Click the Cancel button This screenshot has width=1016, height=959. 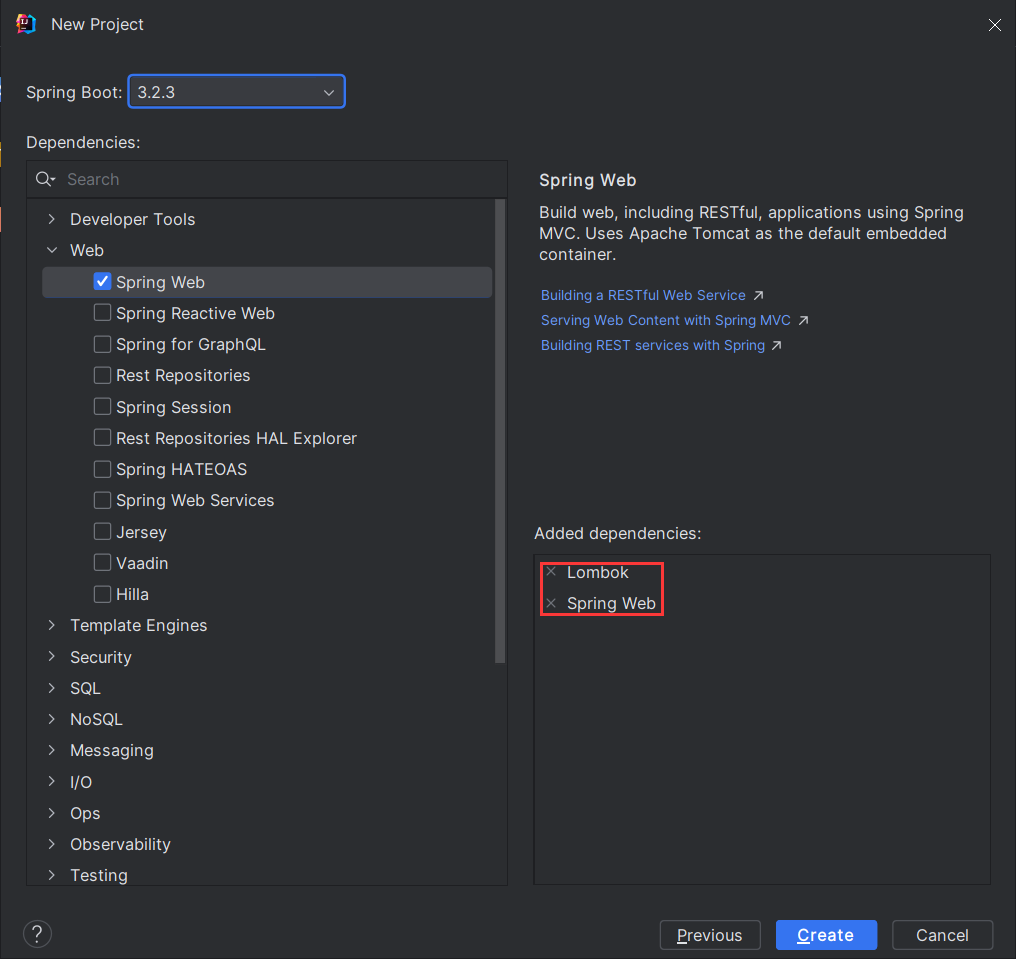tap(942, 935)
